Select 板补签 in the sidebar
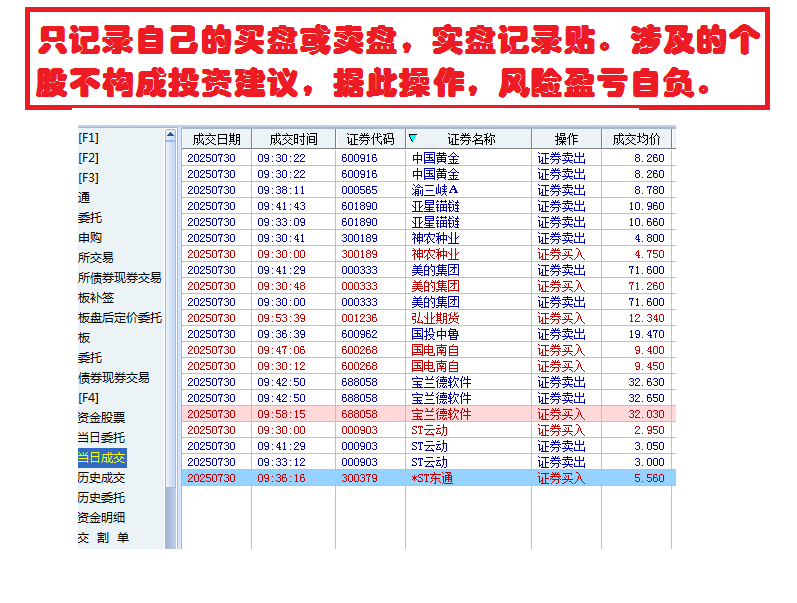This screenshot has width=797, height=603. click(96, 297)
